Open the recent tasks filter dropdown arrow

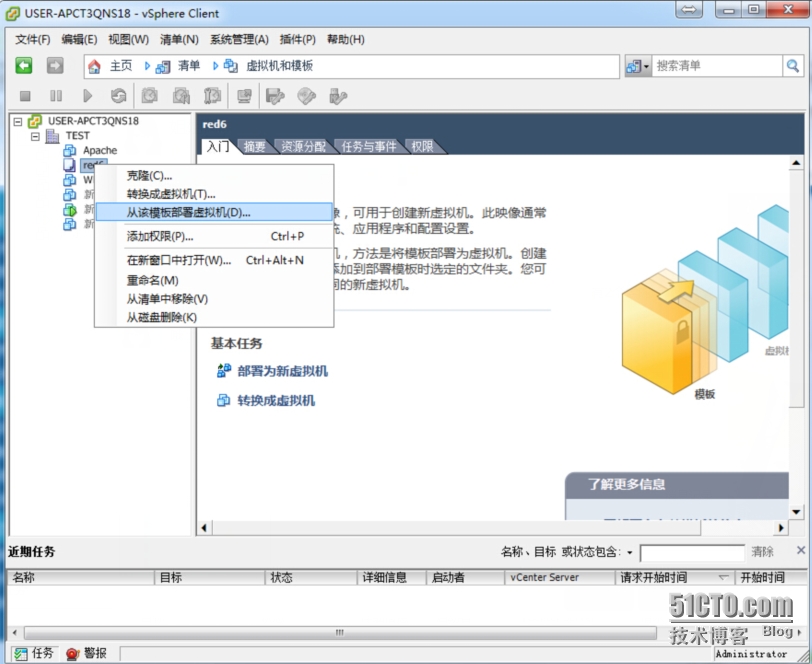click(x=630, y=553)
